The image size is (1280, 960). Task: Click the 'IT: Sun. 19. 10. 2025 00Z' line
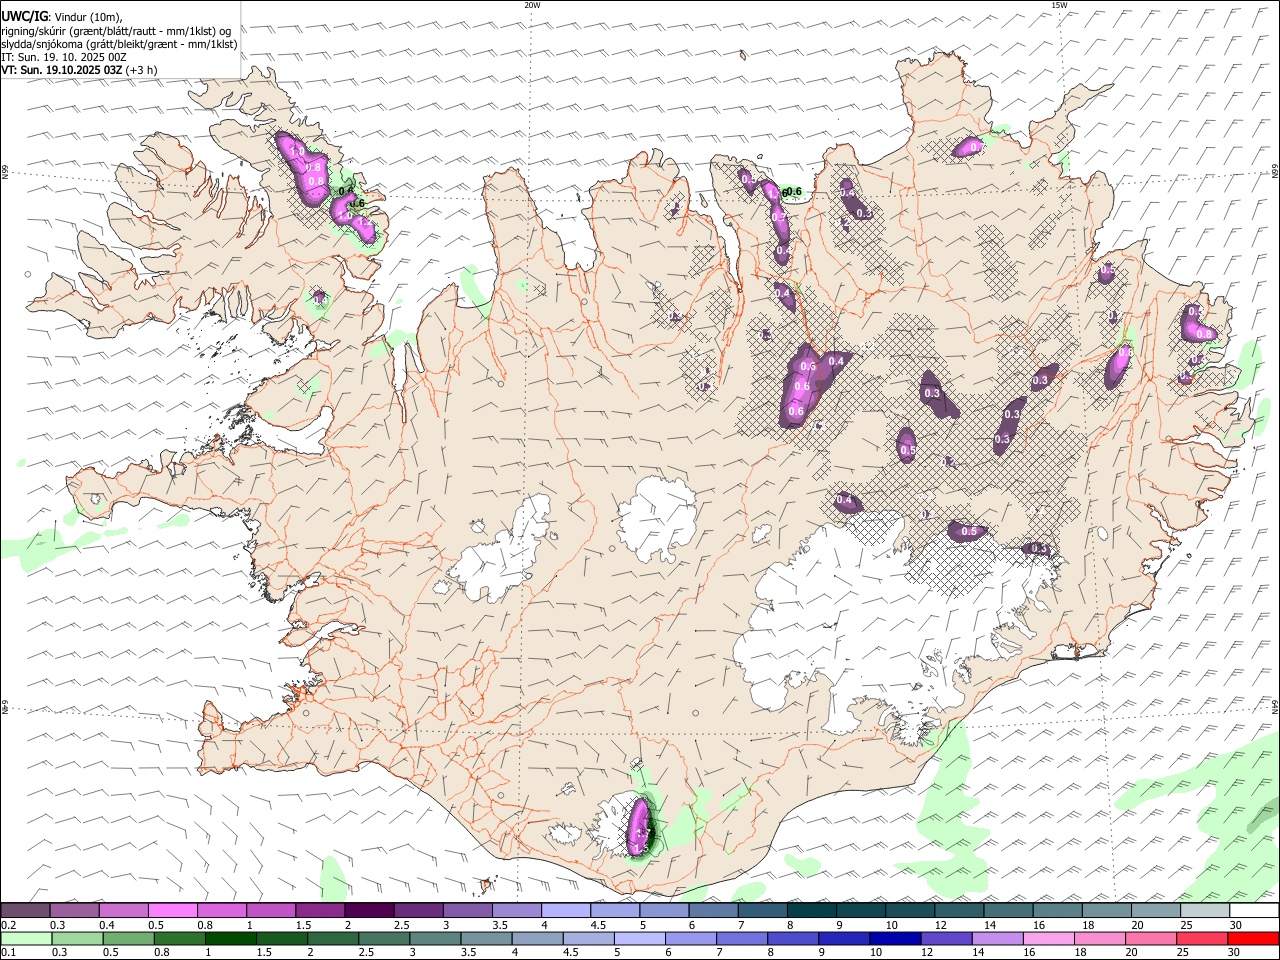click(64, 57)
